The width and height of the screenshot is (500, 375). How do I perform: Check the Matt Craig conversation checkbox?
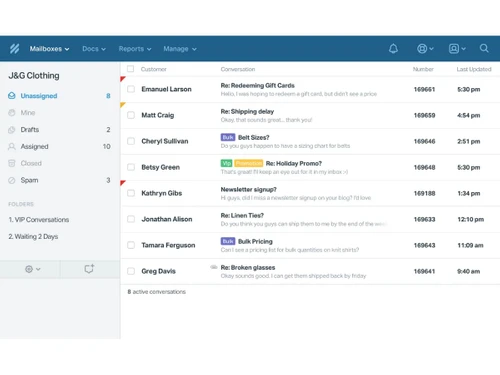click(131, 115)
